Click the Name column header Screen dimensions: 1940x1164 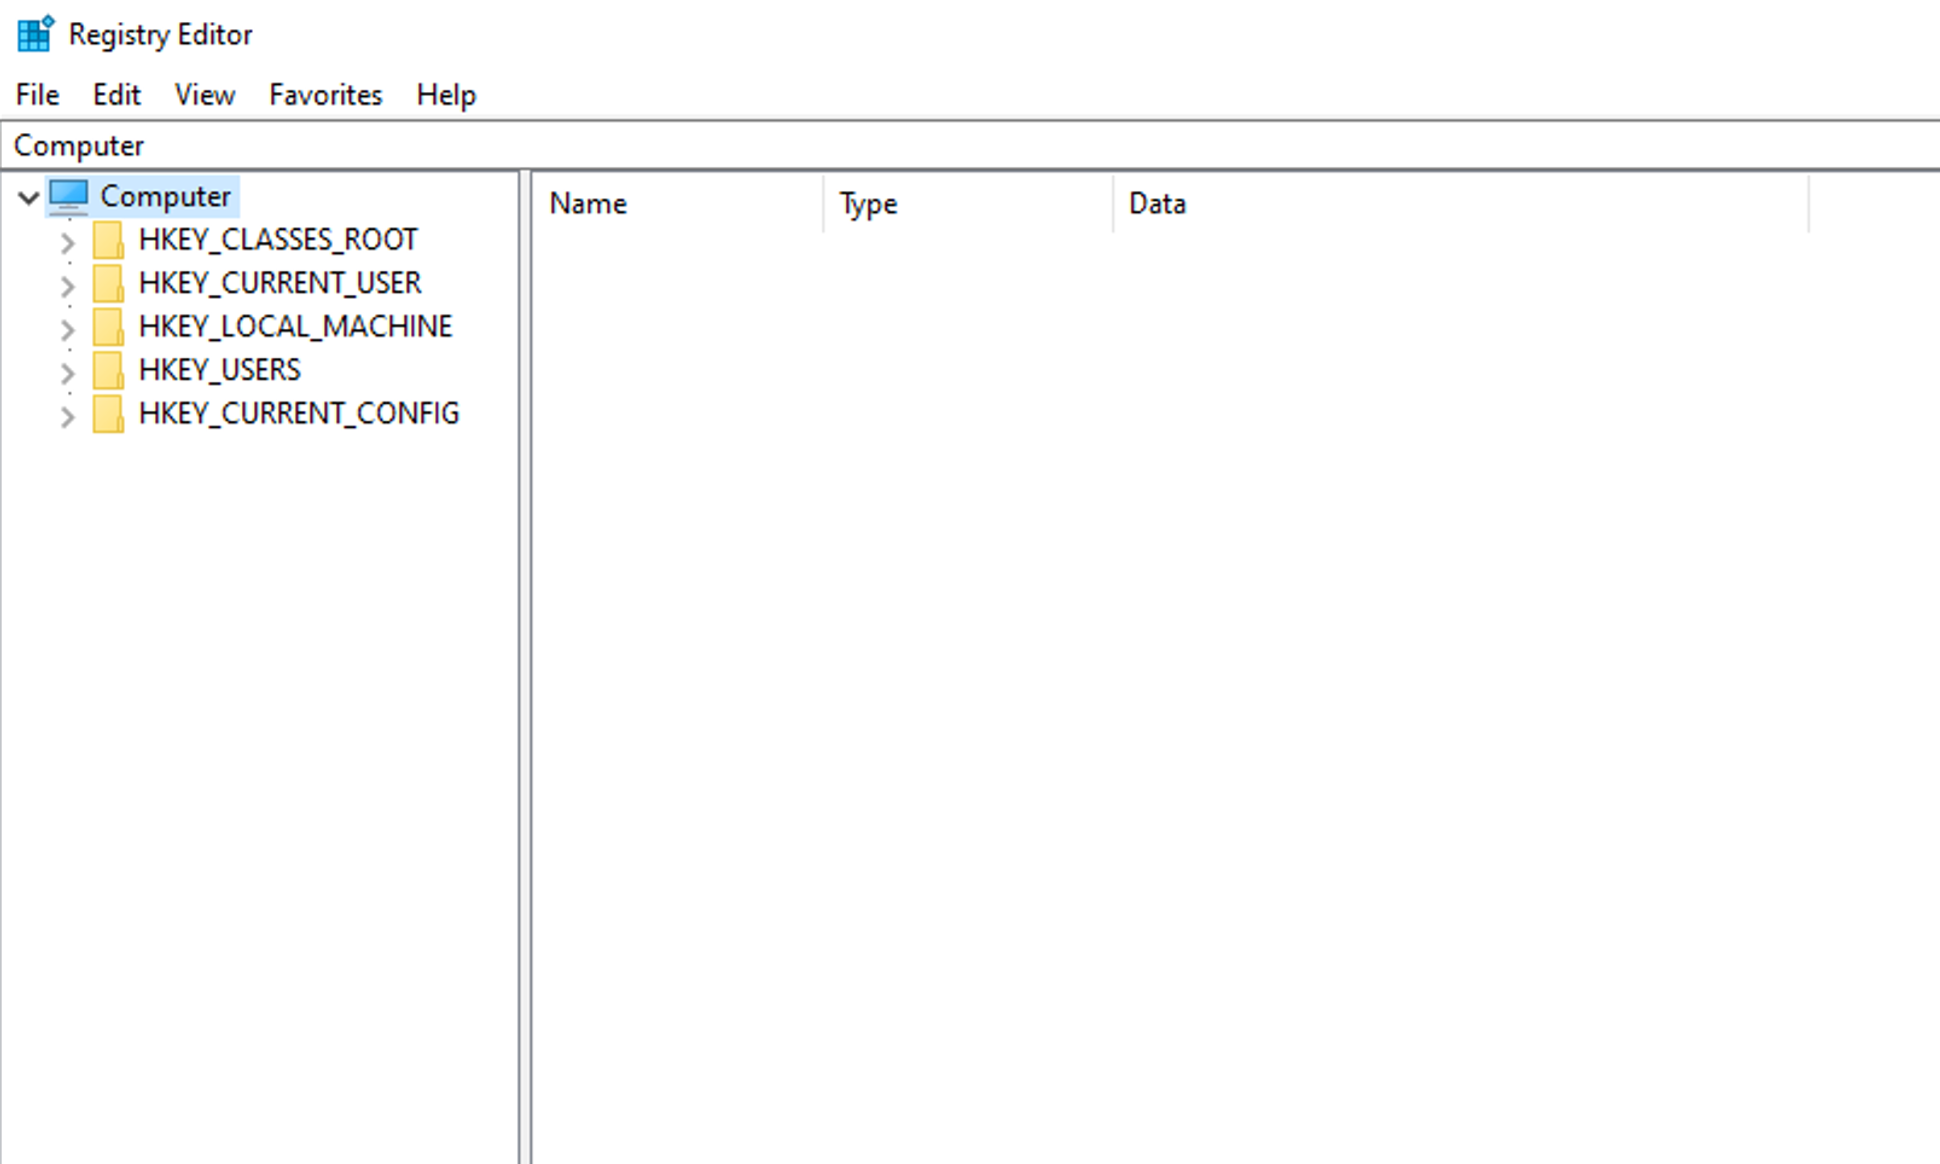pyautogui.click(x=588, y=203)
